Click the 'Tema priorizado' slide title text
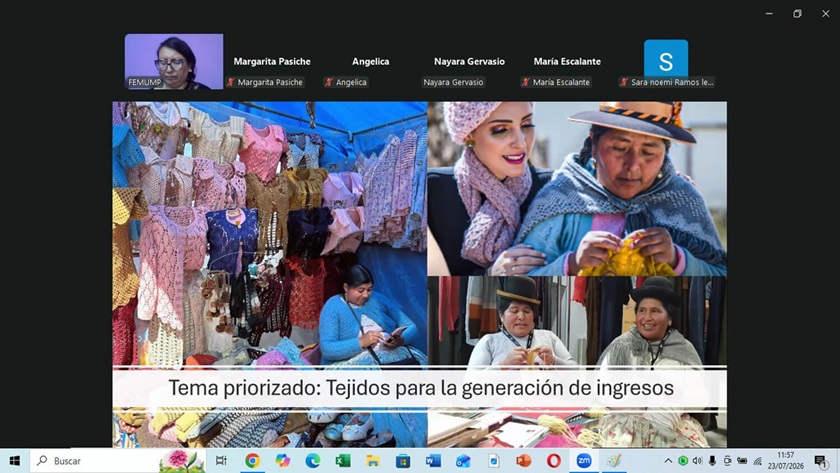The width and height of the screenshot is (840, 473). click(x=421, y=388)
